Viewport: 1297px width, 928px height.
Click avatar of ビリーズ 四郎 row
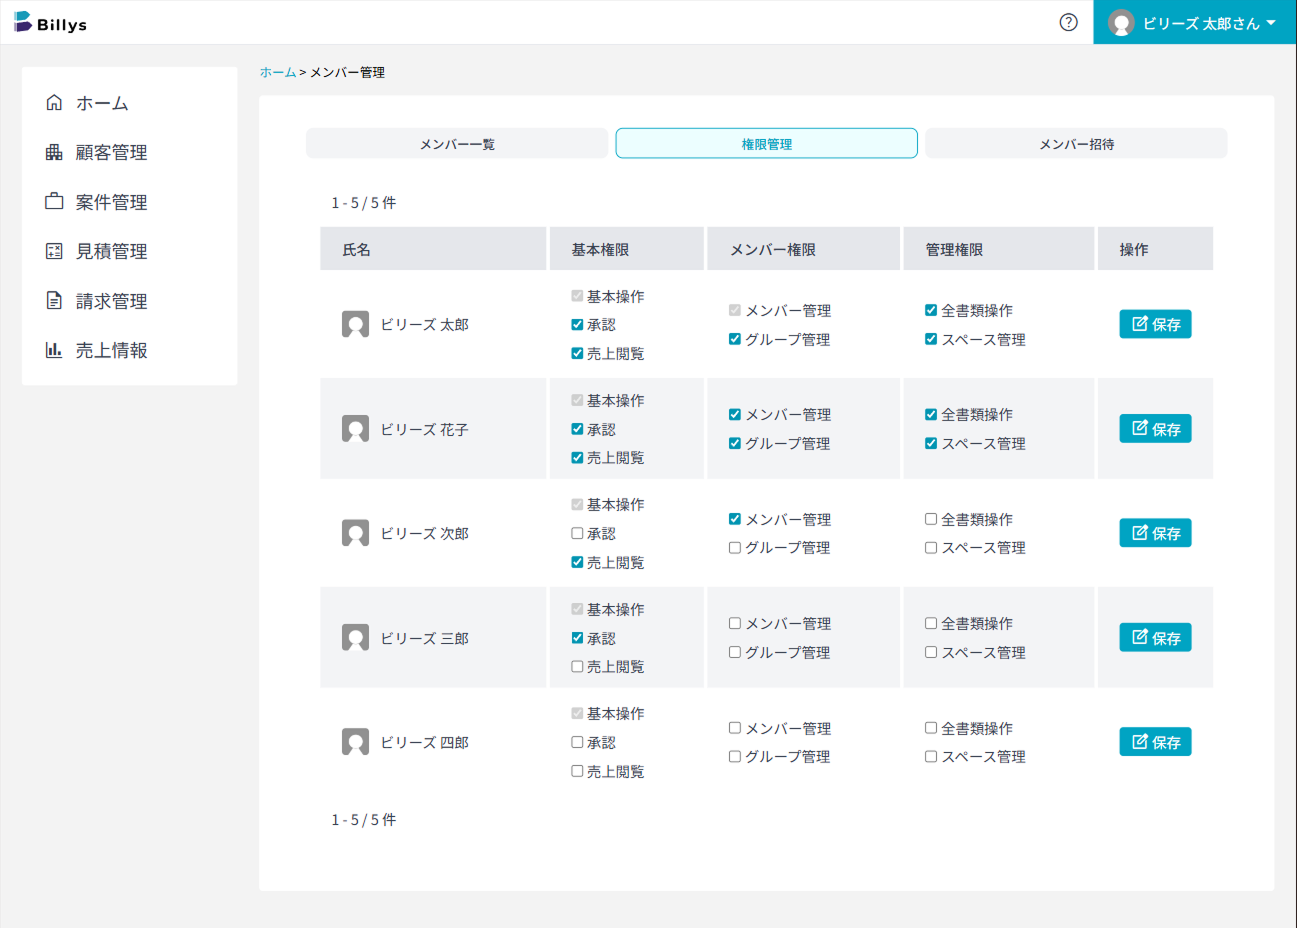point(355,742)
